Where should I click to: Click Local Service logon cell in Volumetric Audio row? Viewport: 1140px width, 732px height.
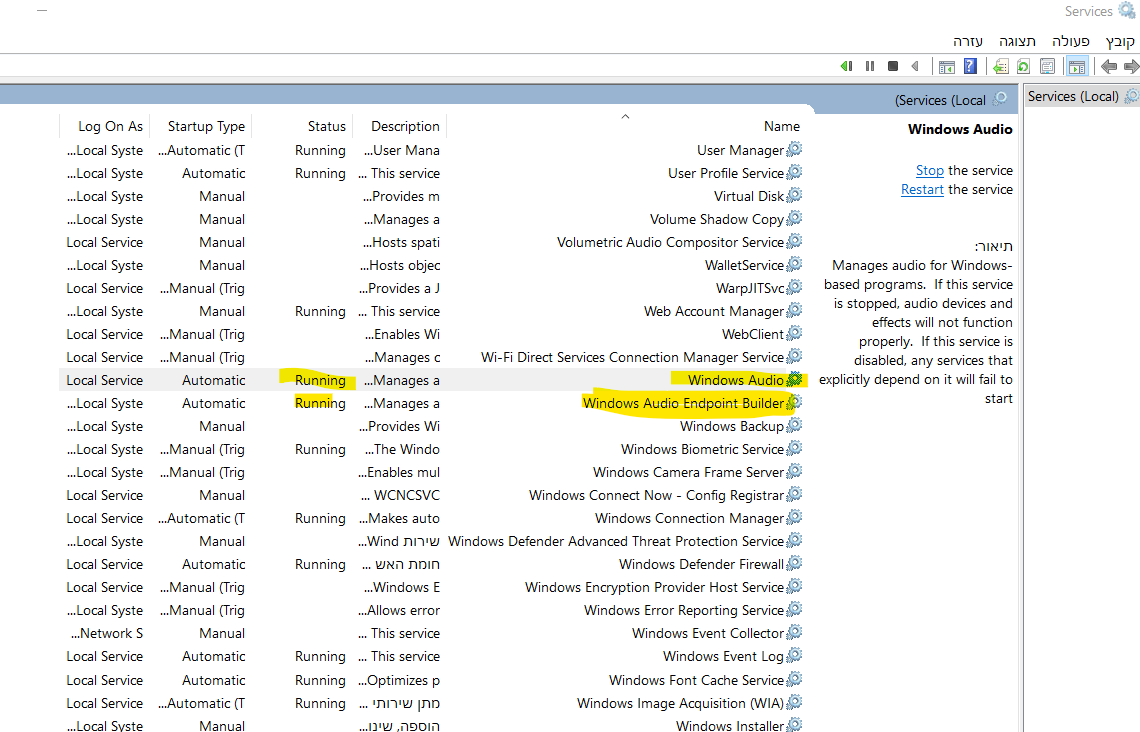[x=105, y=242]
